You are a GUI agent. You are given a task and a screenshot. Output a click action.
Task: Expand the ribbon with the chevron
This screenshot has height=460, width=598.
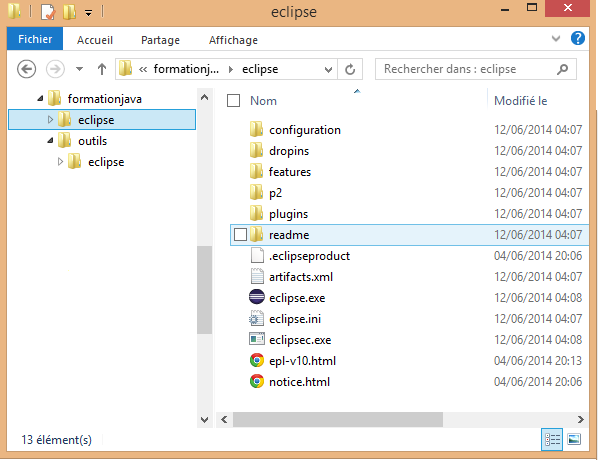tap(556, 39)
